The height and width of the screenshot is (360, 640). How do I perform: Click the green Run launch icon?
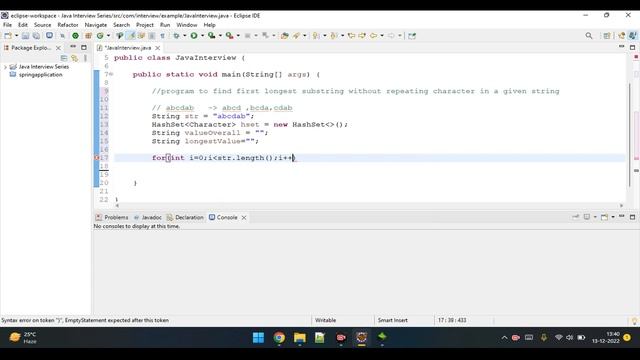pyautogui.click(x=194, y=36)
